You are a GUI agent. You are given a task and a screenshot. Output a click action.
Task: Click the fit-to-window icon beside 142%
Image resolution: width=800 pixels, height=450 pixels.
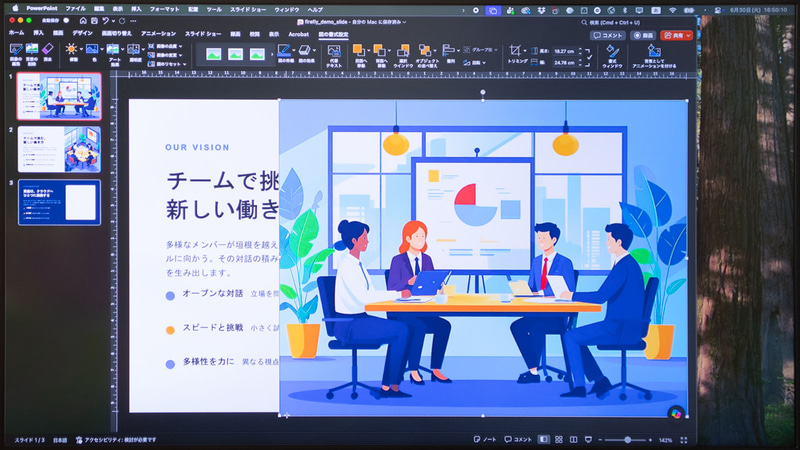click(x=684, y=440)
